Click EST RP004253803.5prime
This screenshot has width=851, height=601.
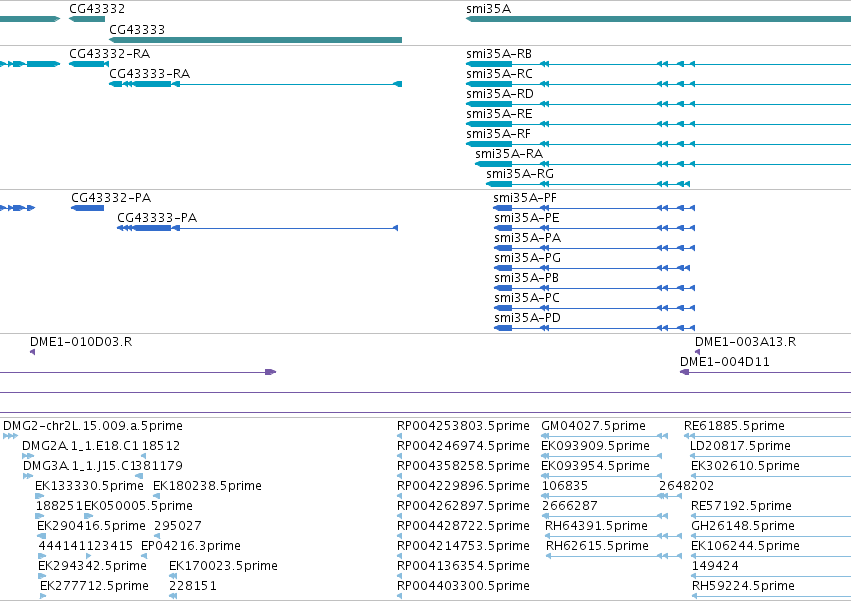pyautogui.click(x=463, y=426)
